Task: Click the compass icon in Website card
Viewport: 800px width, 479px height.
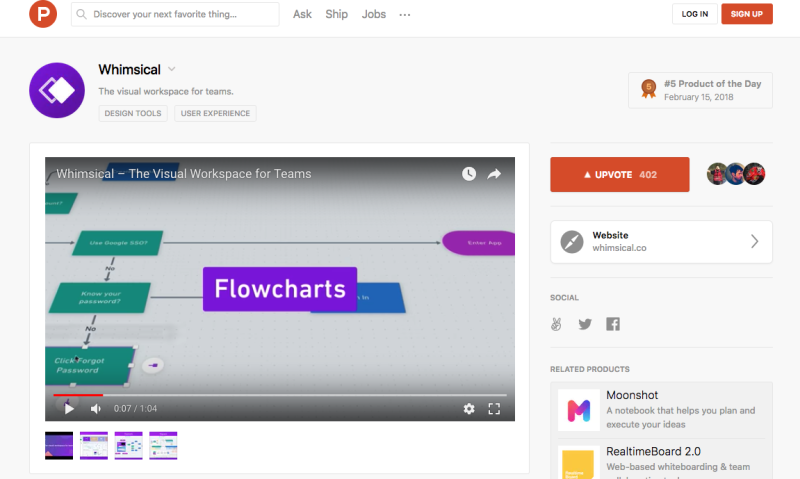Action: (572, 242)
